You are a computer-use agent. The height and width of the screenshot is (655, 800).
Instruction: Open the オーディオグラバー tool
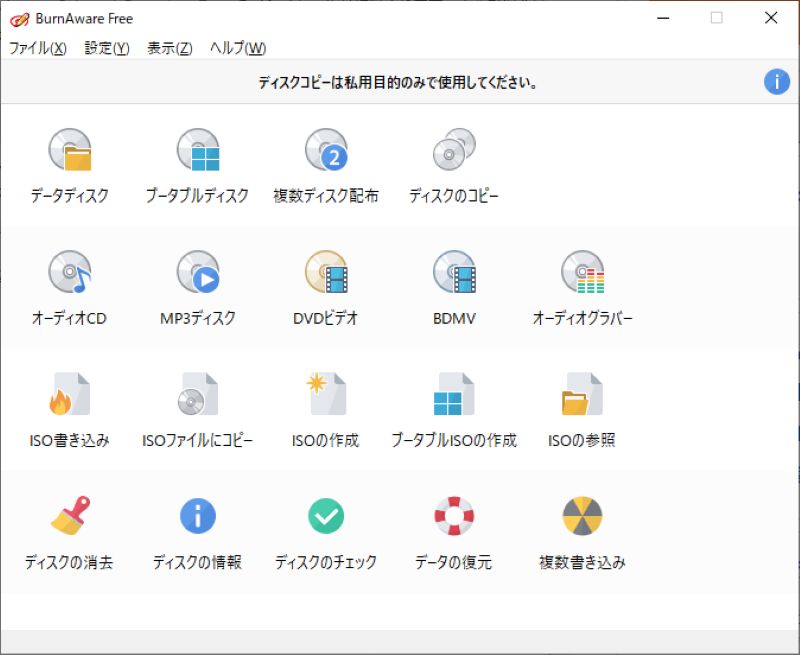(580, 278)
